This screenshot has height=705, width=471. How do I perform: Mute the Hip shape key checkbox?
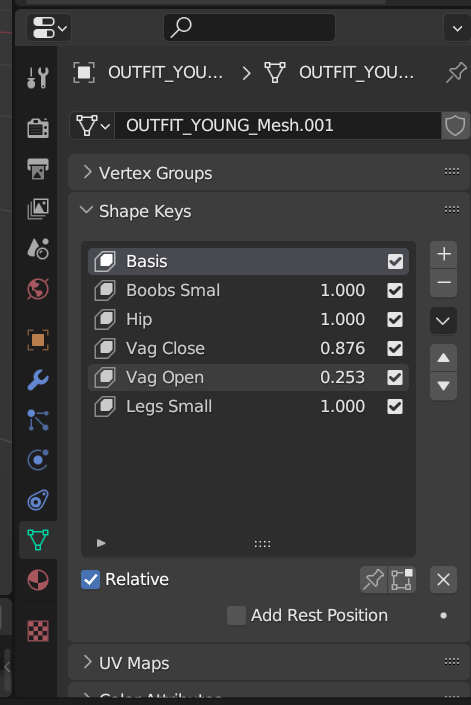pos(395,320)
